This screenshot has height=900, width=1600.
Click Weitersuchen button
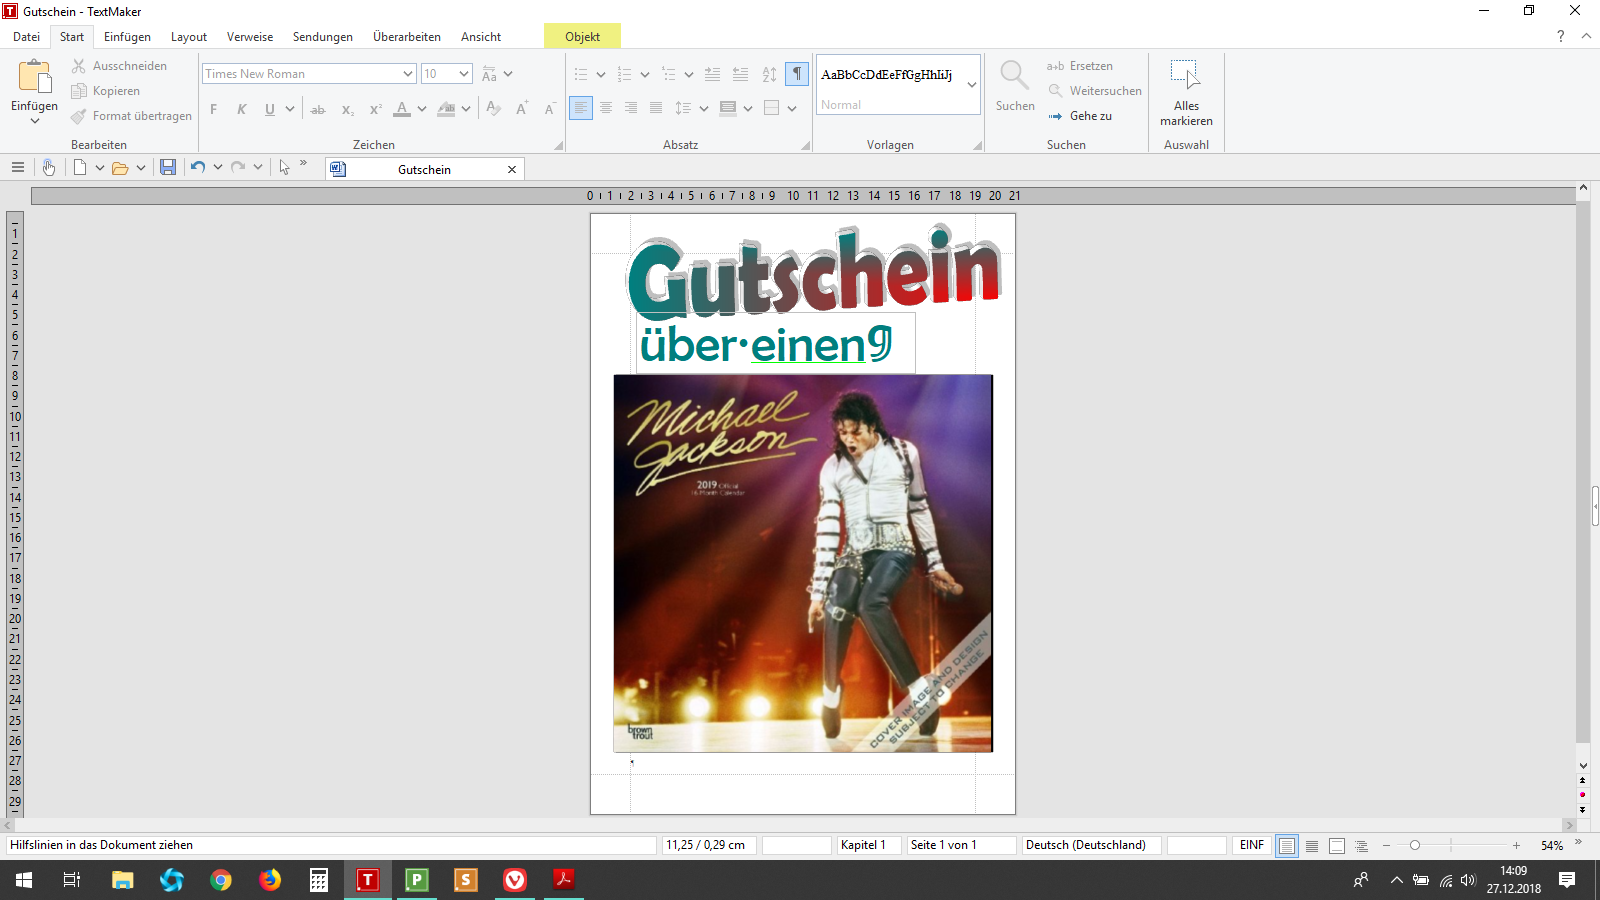(x=1095, y=91)
